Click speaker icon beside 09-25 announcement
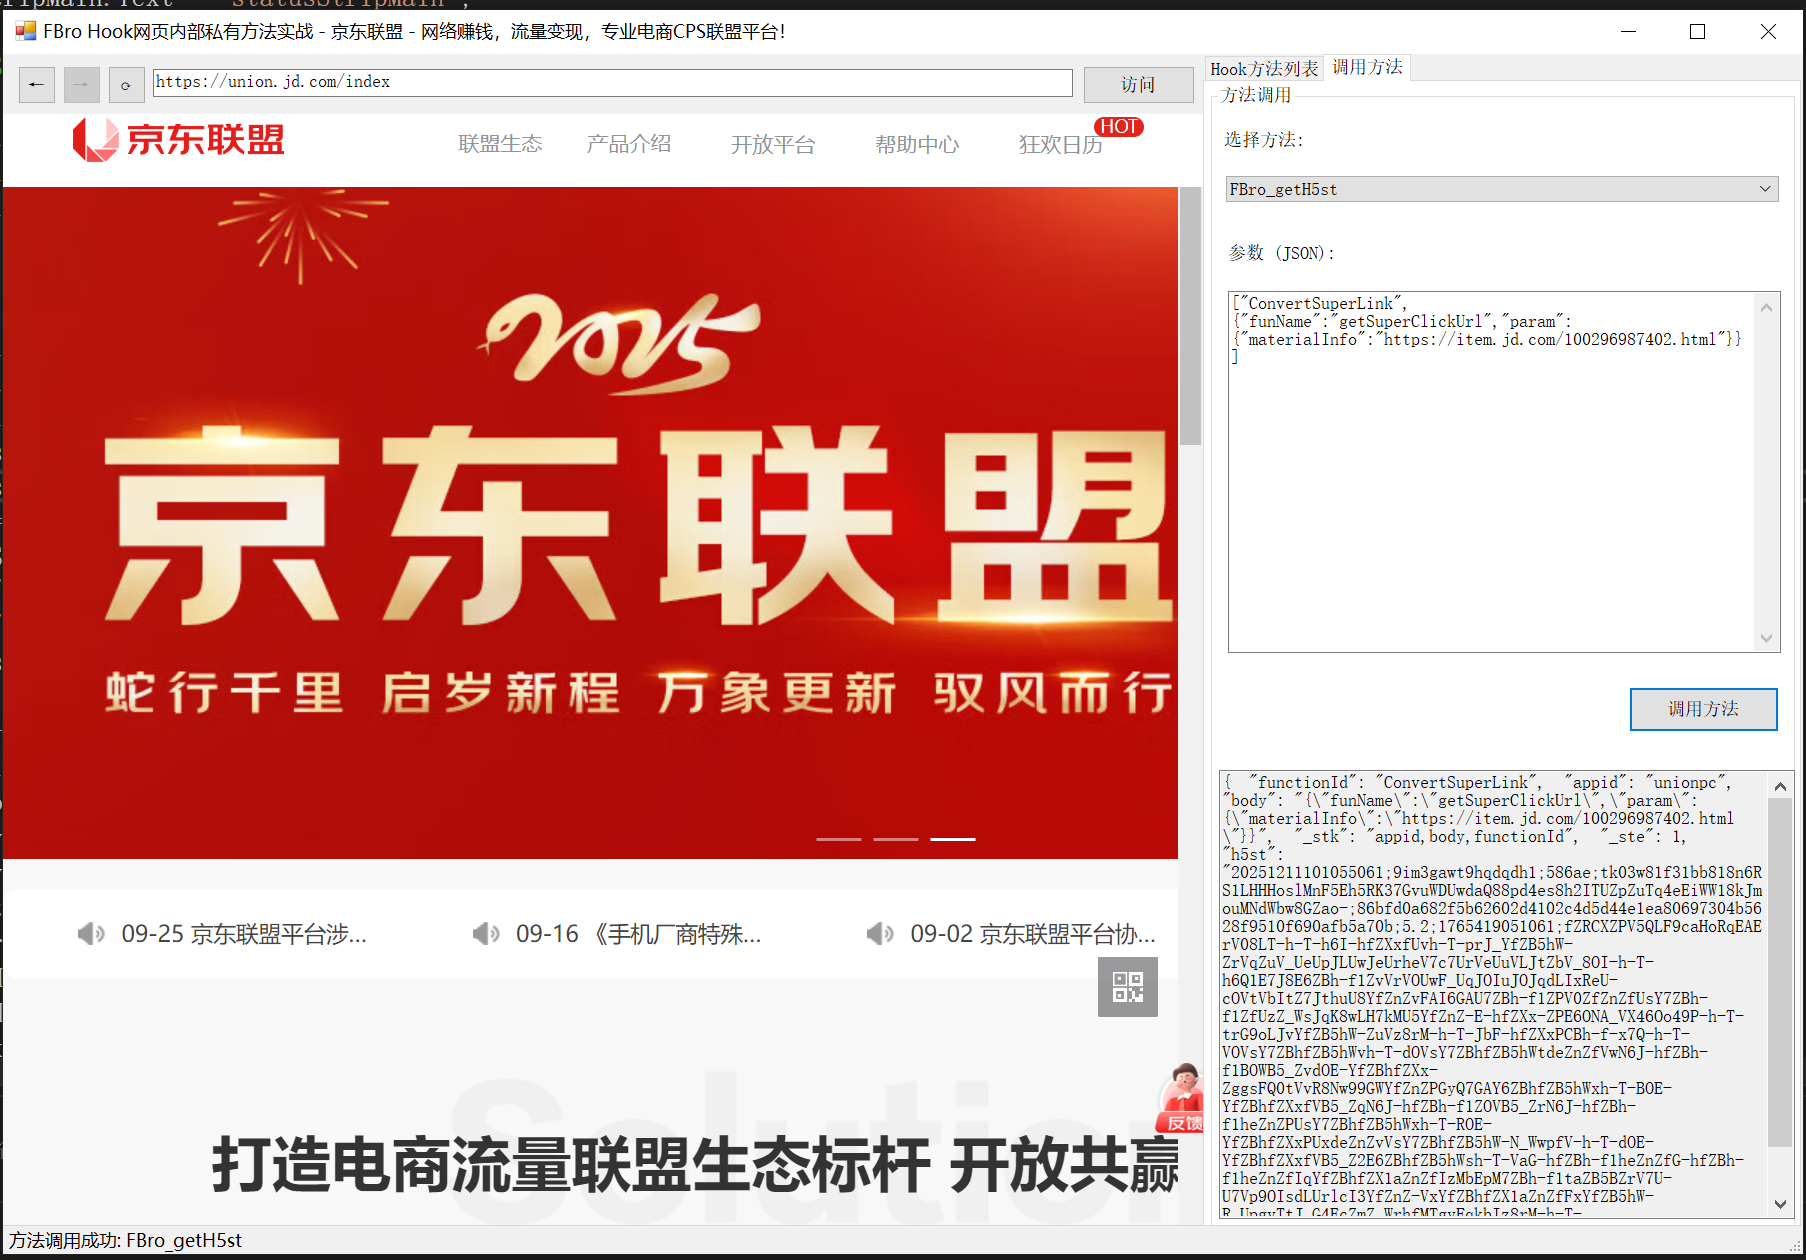Viewport: 1806px width, 1260px height. pos(91,934)
